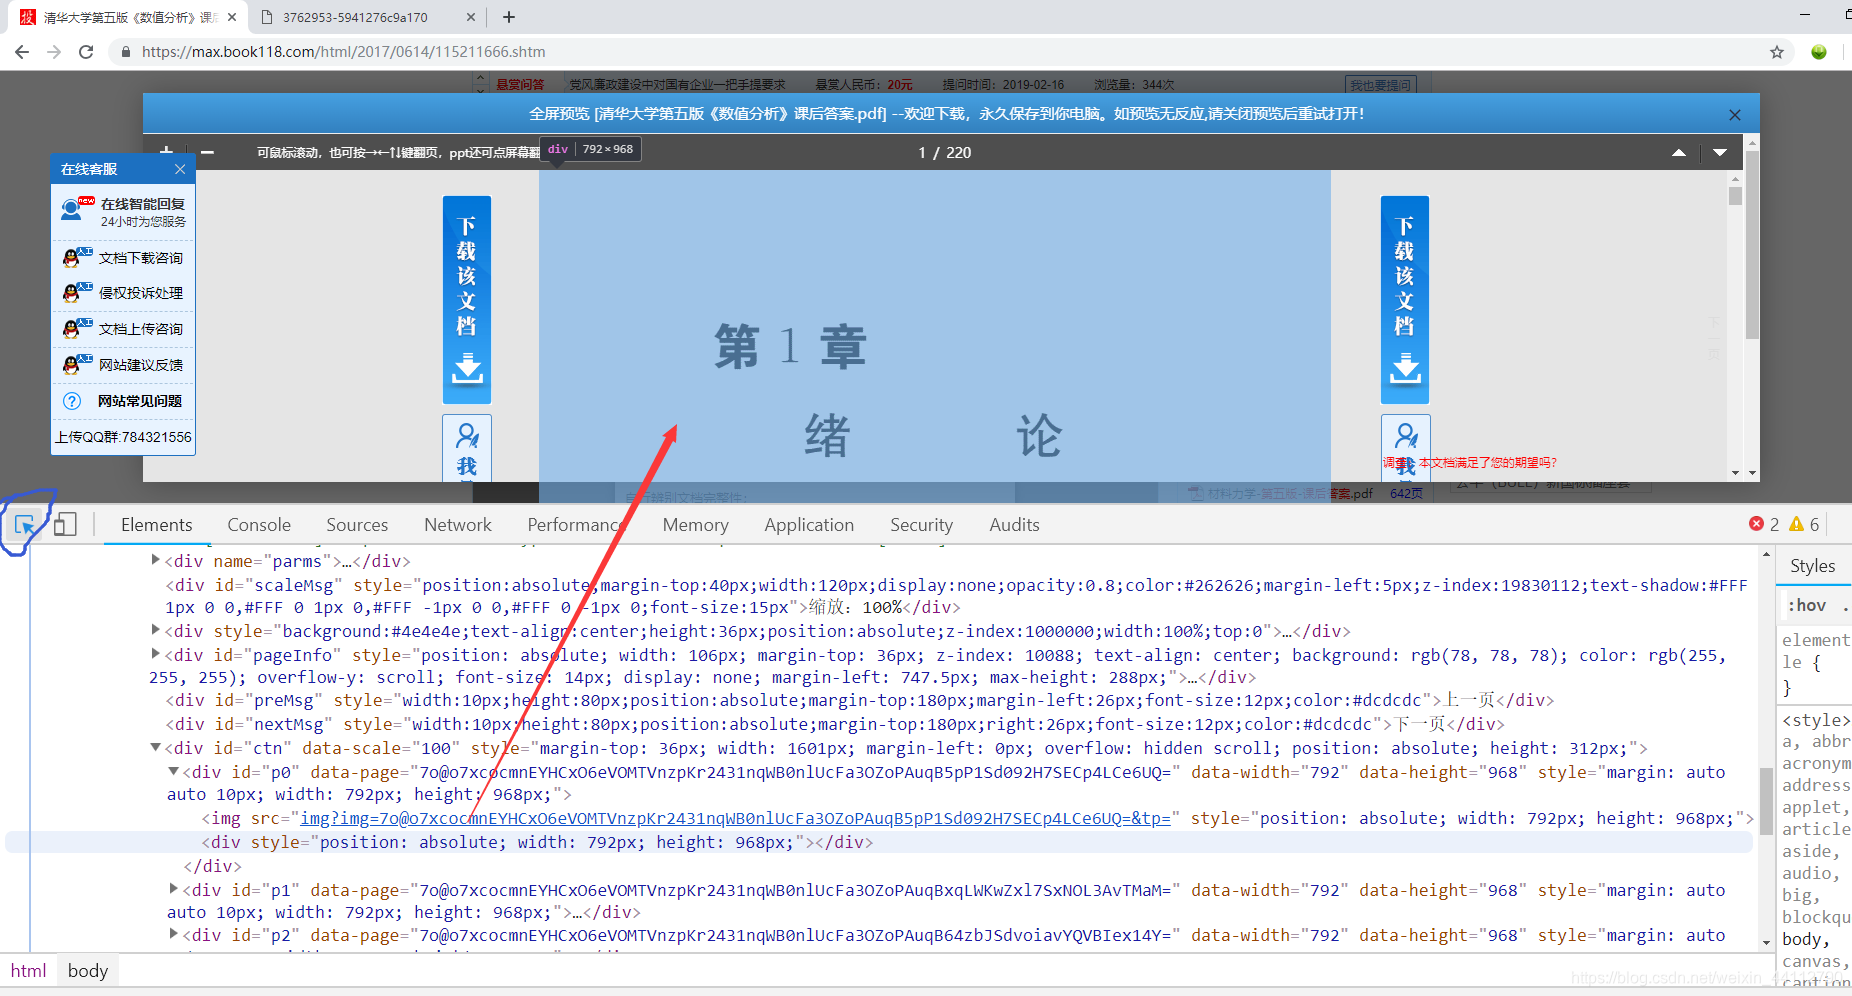Viewport: 1852px width, 996px height.
Task: Switch to 清华大学第五版 browser tab
Action: tap(130, 17)
